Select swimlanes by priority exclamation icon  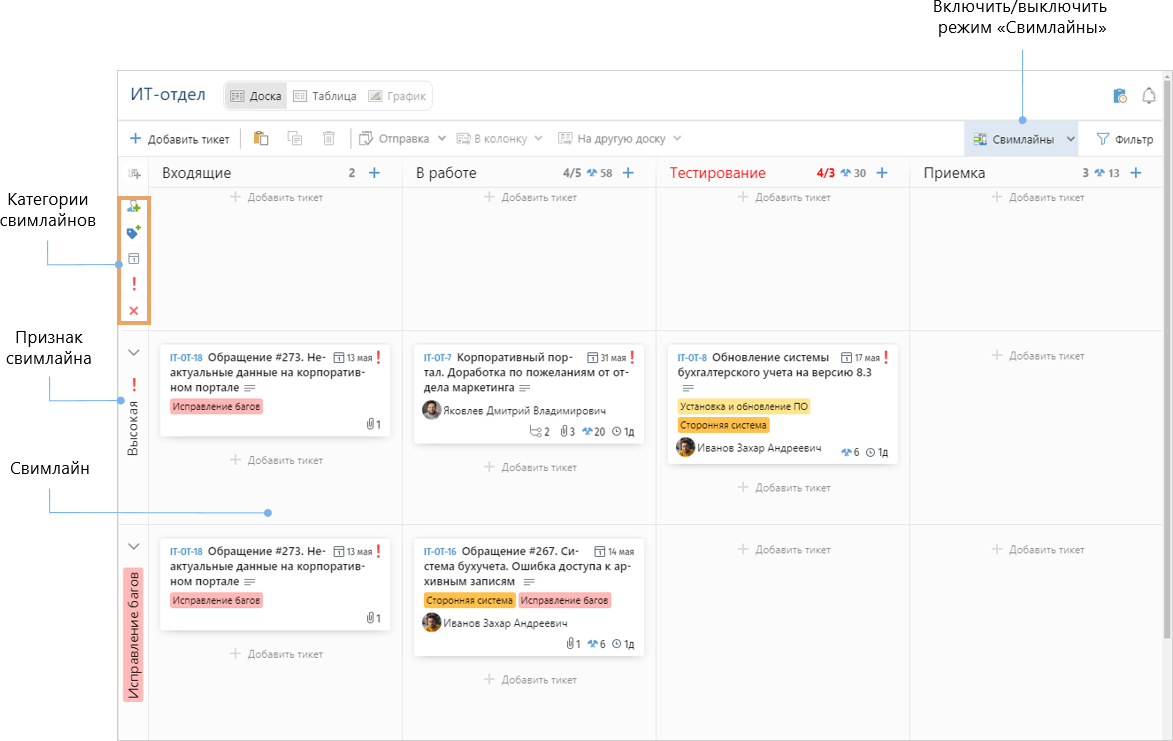pyautogui.click(x=134, y=284)
